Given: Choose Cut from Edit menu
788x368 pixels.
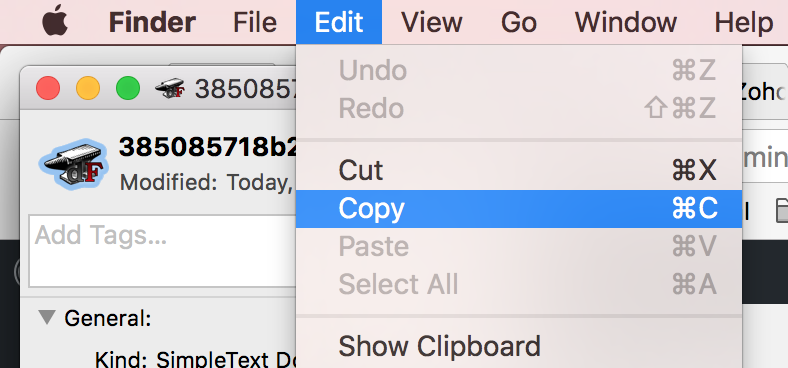Looking at the screenshot, I should click(x=519, y=170).
